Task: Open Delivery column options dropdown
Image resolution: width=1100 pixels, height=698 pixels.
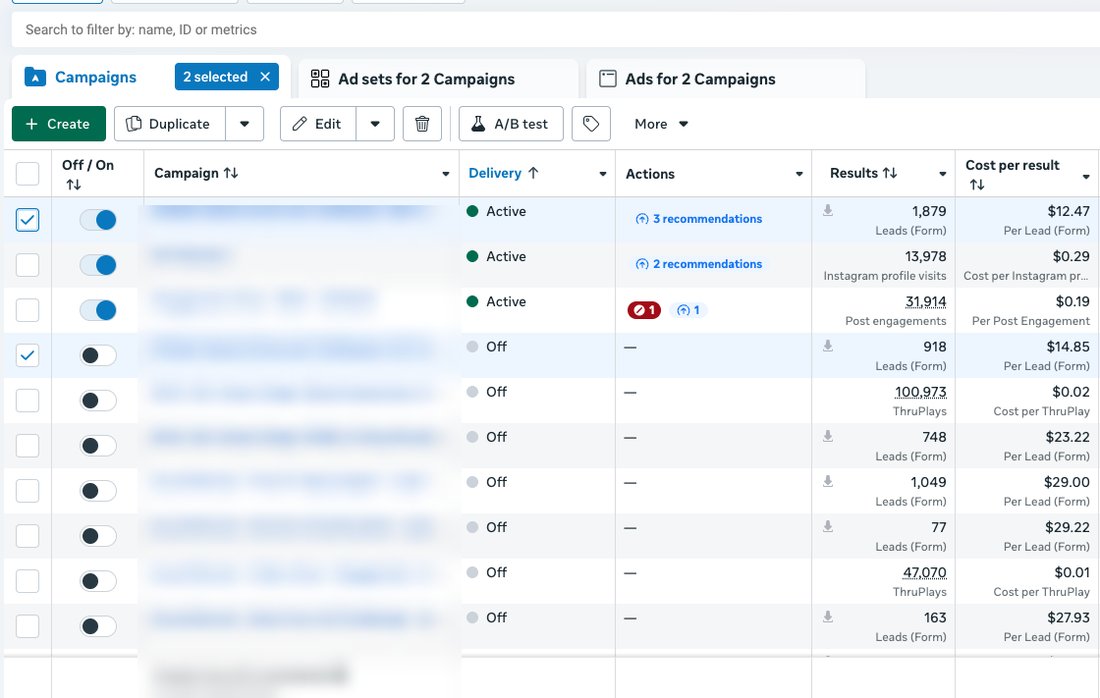Action: point(603,174)
